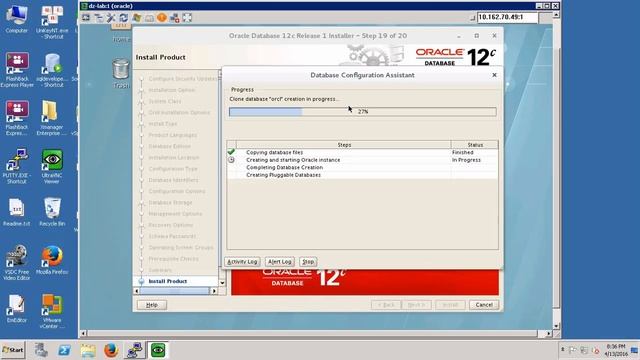The image size is (640, 360).
Task: Open VNC connection options (tools icon)
Action: click(111, 18)
